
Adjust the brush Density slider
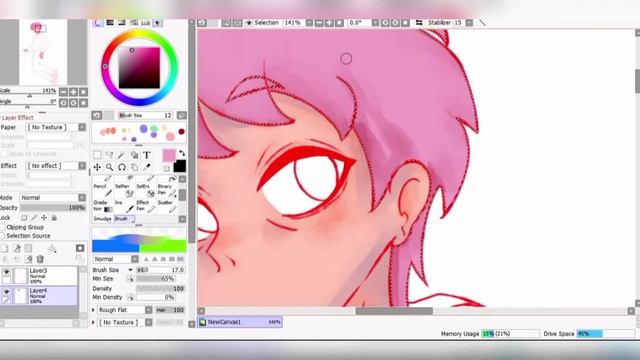(160, 289)
